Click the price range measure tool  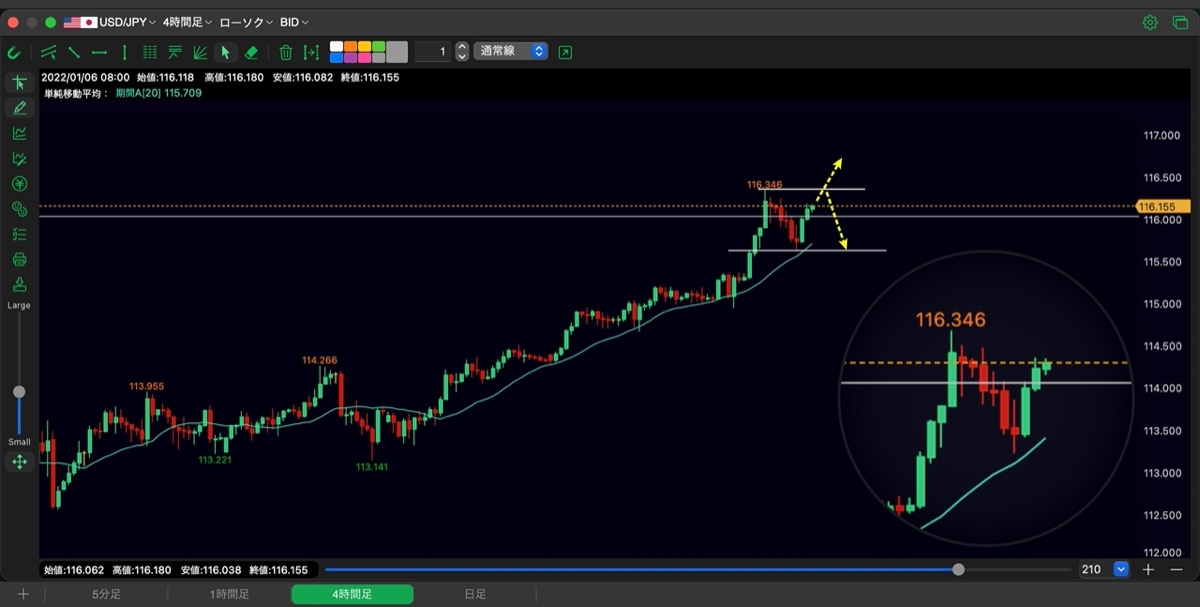[x=311, y=52]
